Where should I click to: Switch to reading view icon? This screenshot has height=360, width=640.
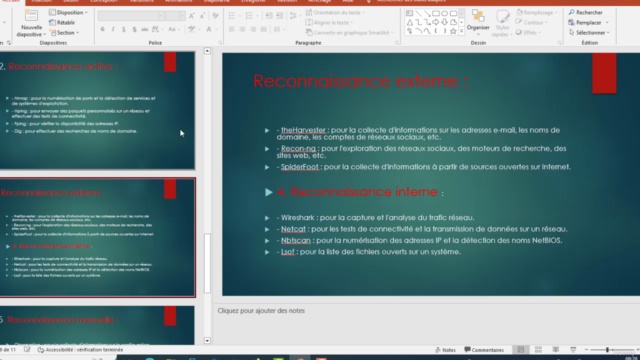pos(556,350)
